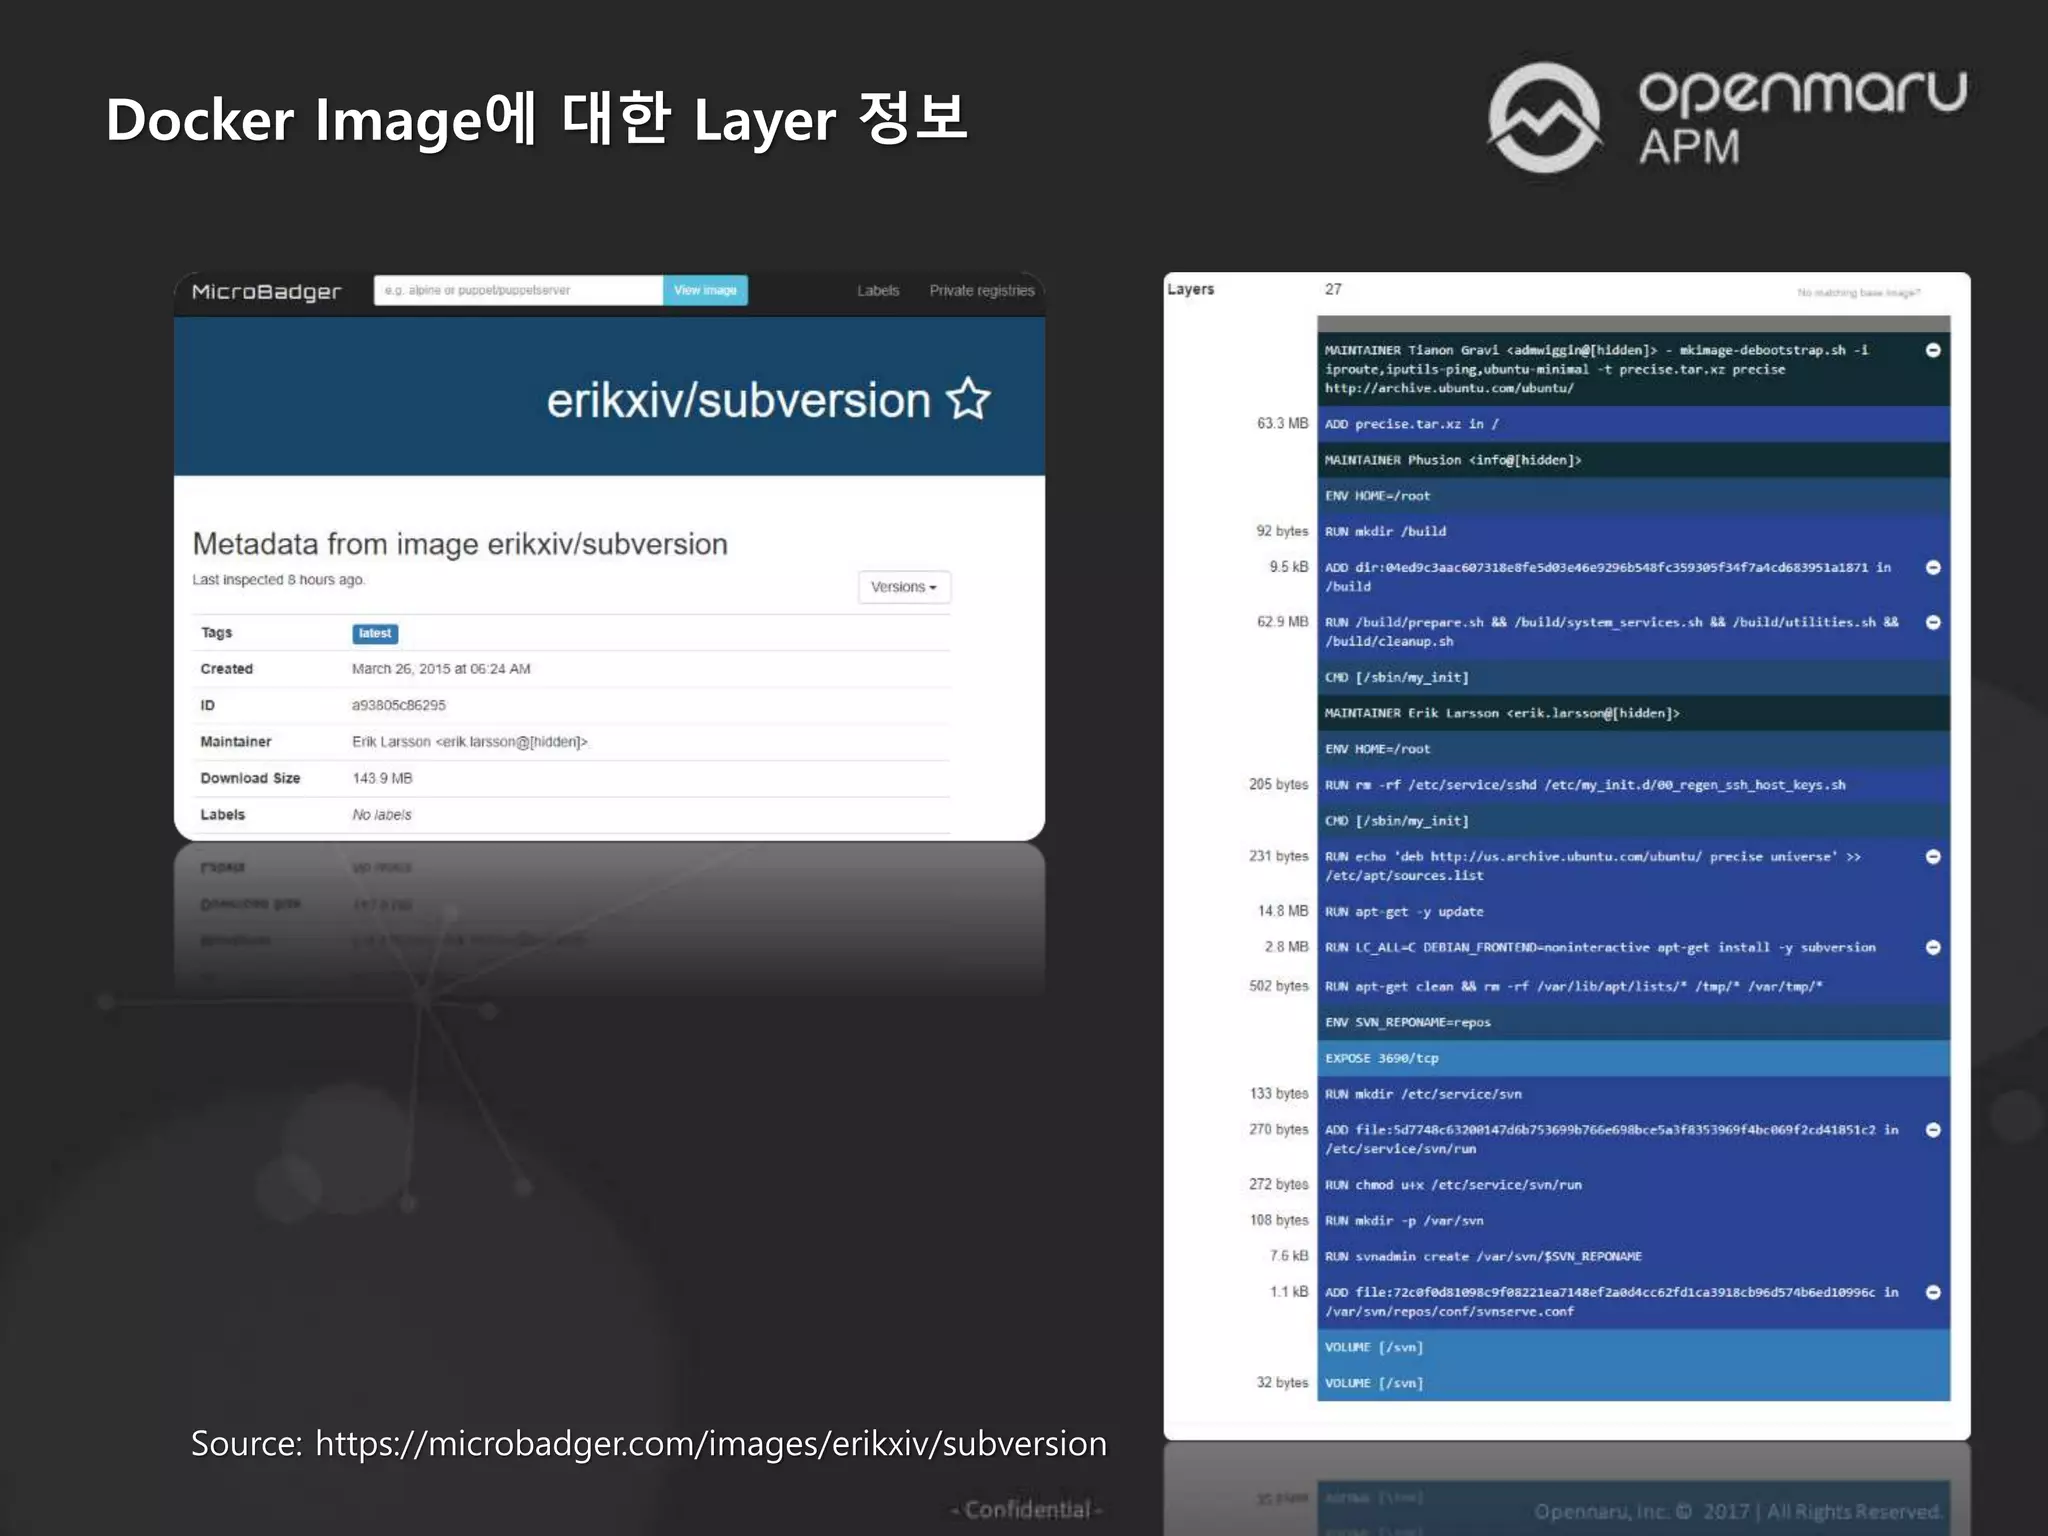The width and height of the screenshot is (2048, 1536).
Task: Click the Download Size value 143.9 MB
Action: [382, 778]
